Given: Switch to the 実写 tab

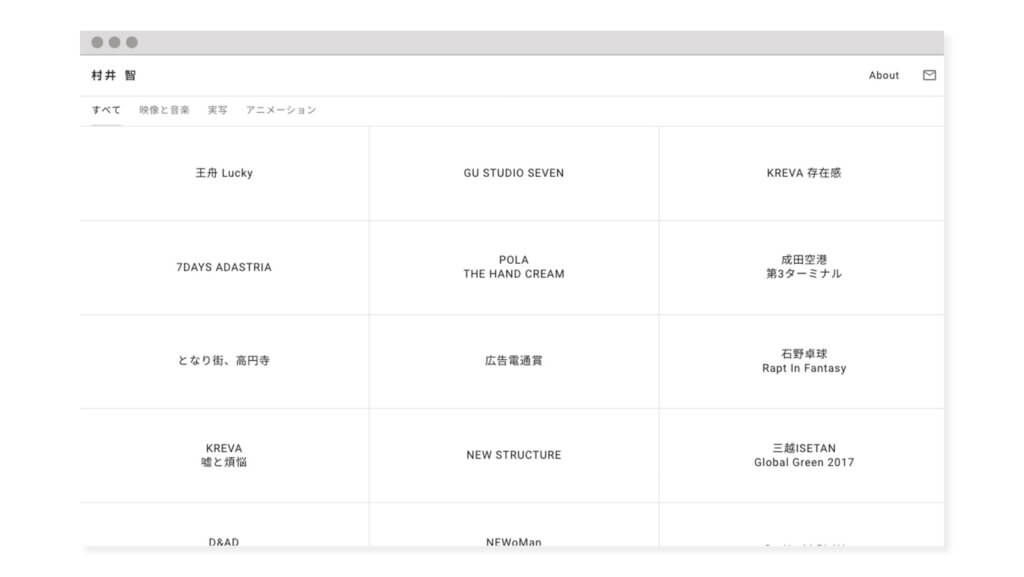Looking at the screenshot, I should [x=217, y=110].
